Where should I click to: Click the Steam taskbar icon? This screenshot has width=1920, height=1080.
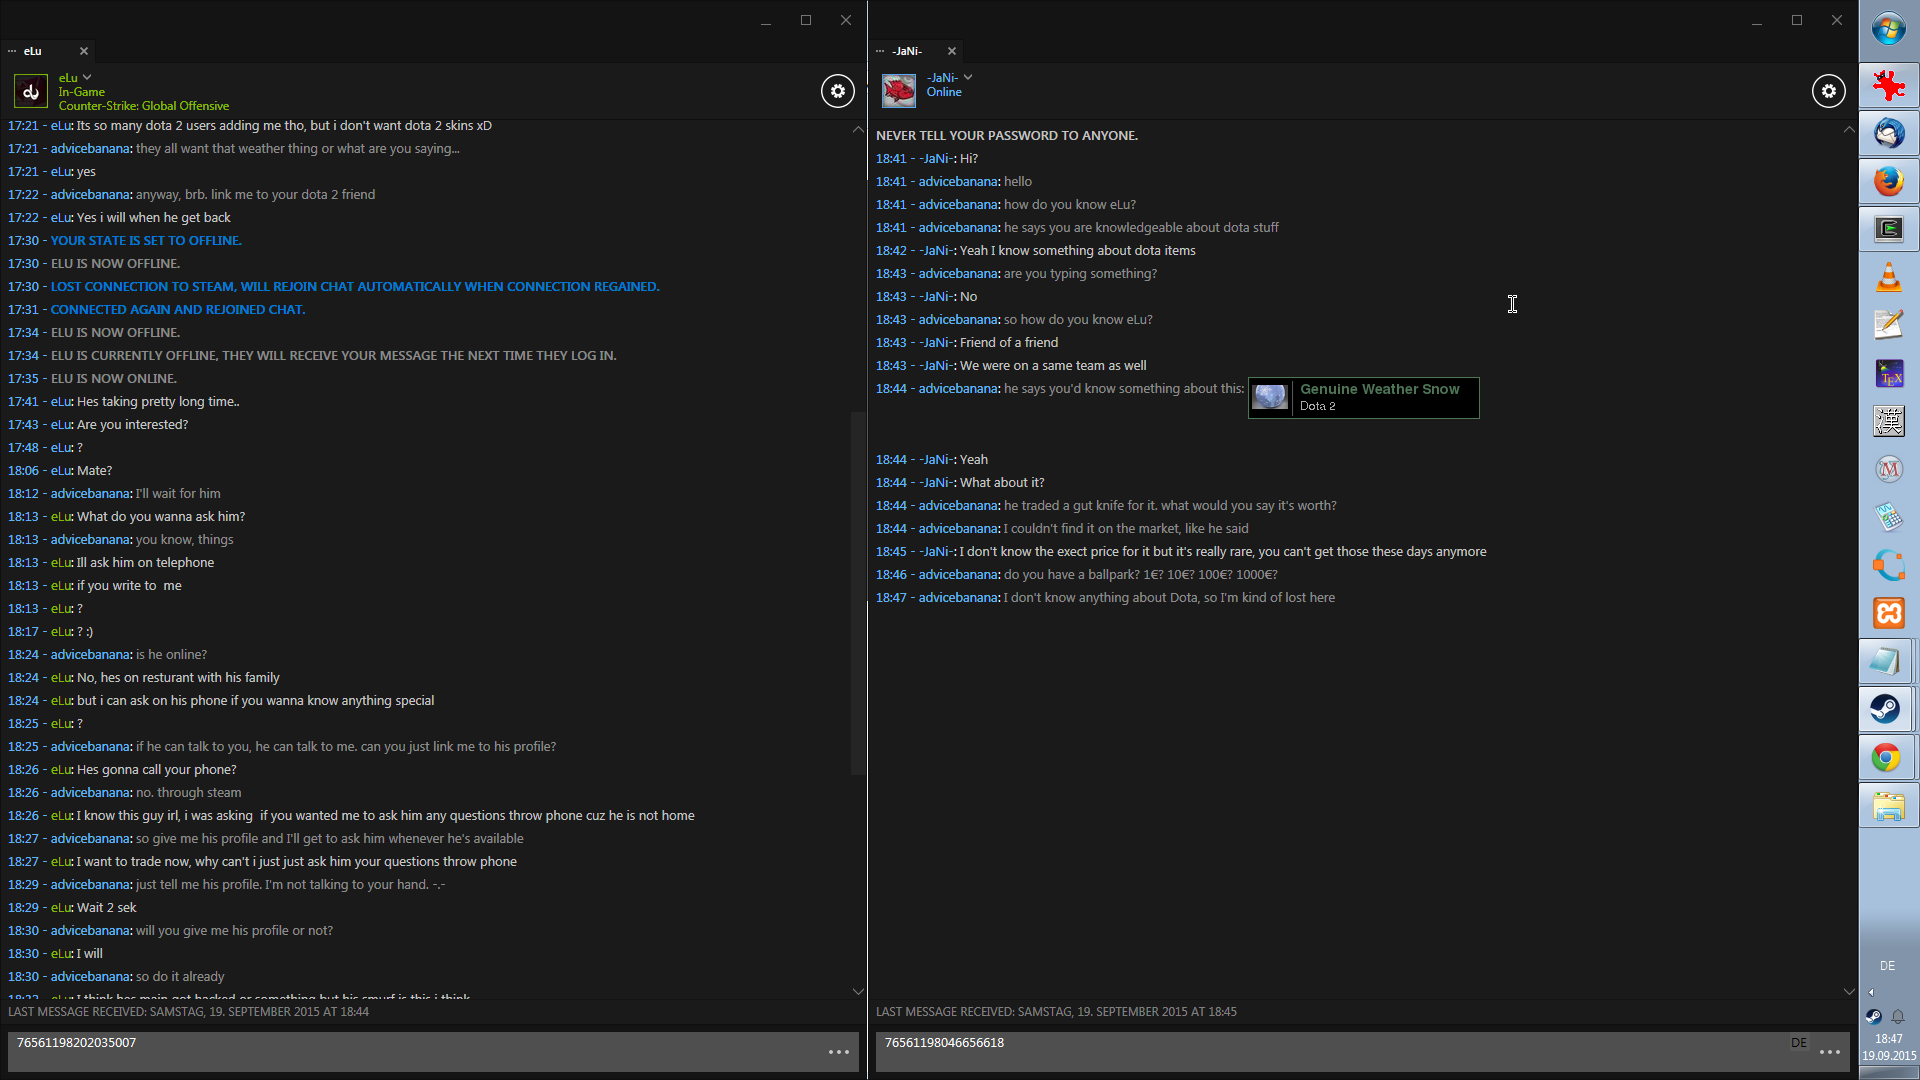pyautogui.click(x=1887, y=709)
